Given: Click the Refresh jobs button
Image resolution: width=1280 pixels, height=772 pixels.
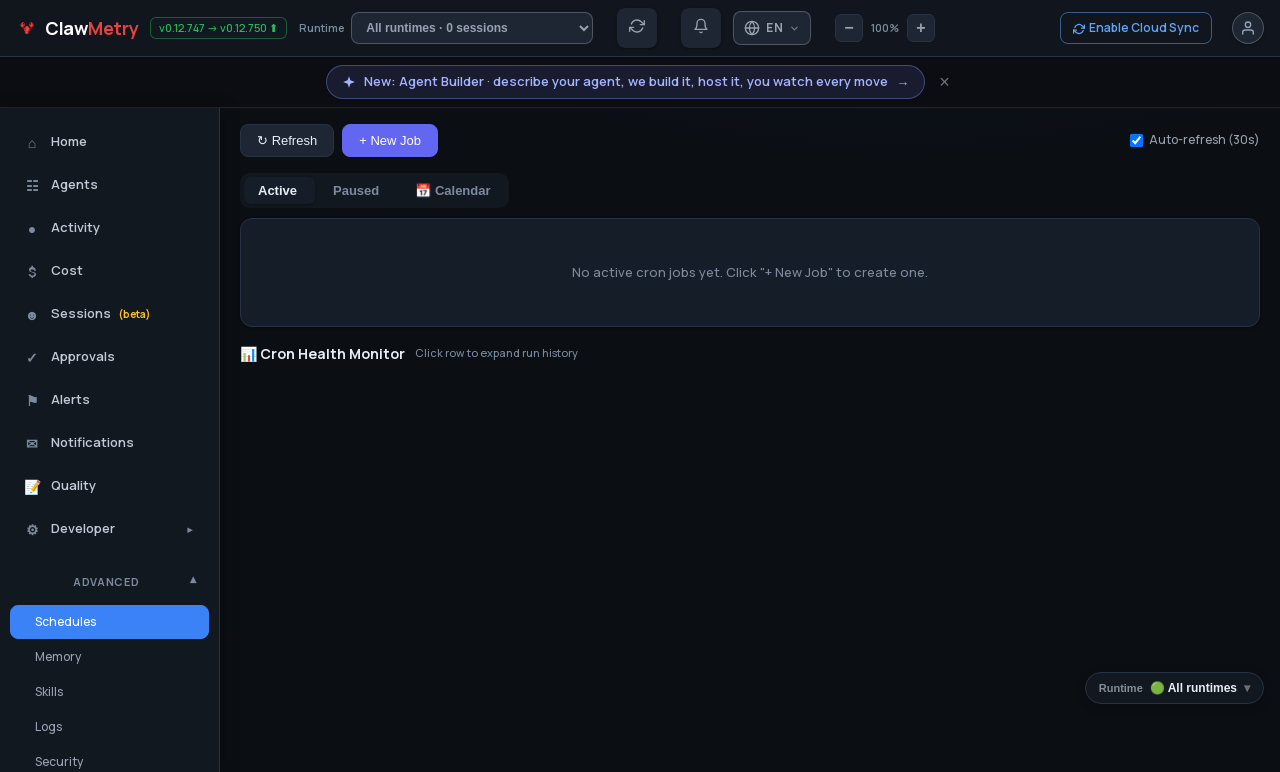Looking at the screenshot, I should coord(287,141).
